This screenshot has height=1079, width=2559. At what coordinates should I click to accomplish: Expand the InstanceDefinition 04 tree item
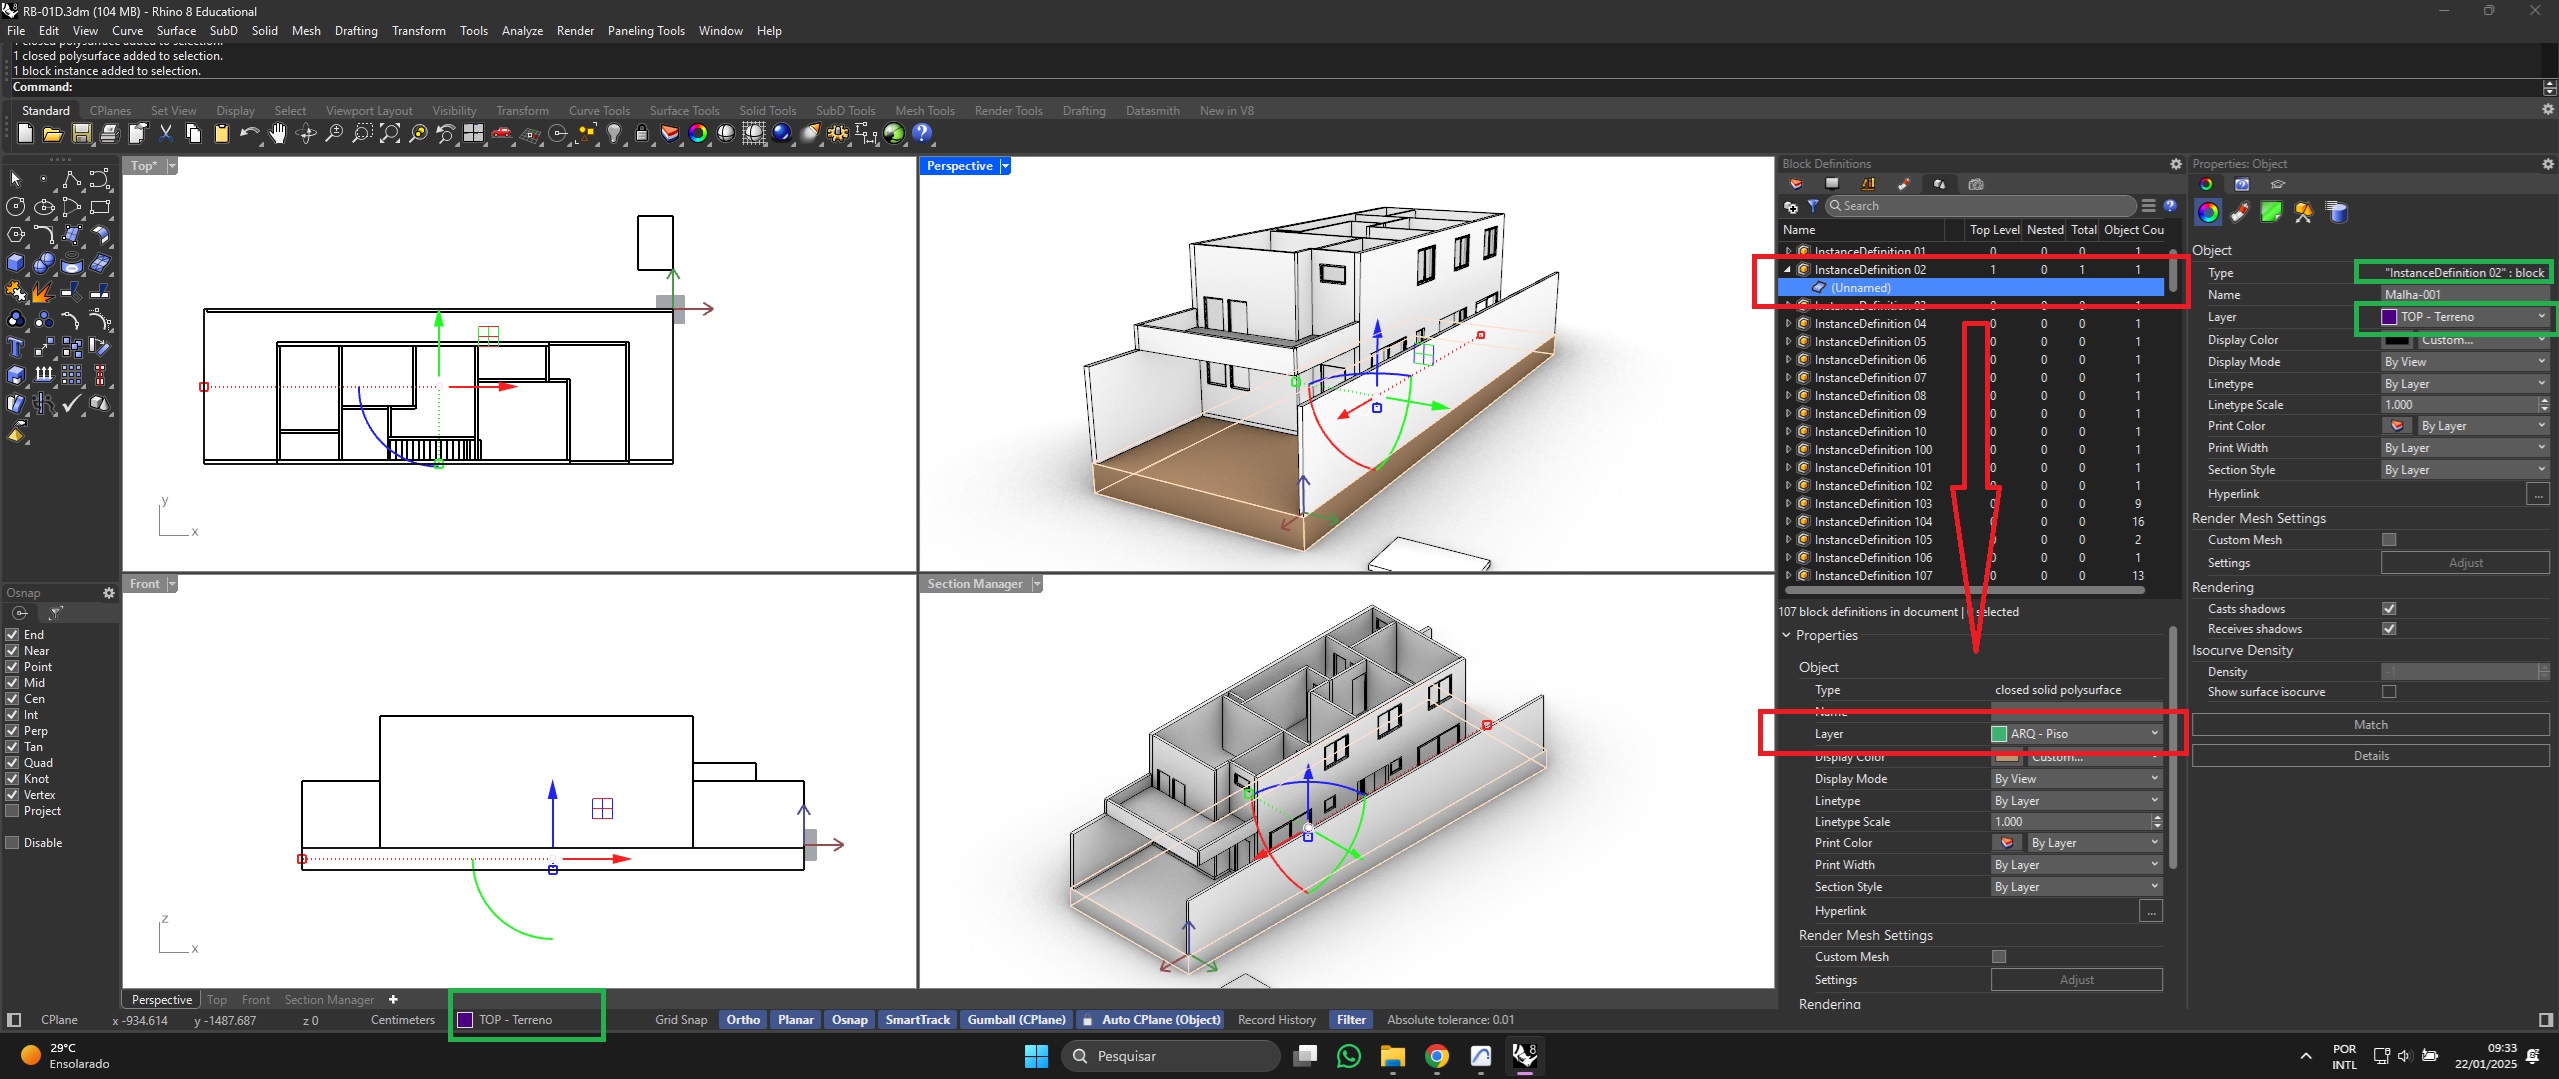(1788, 324)
